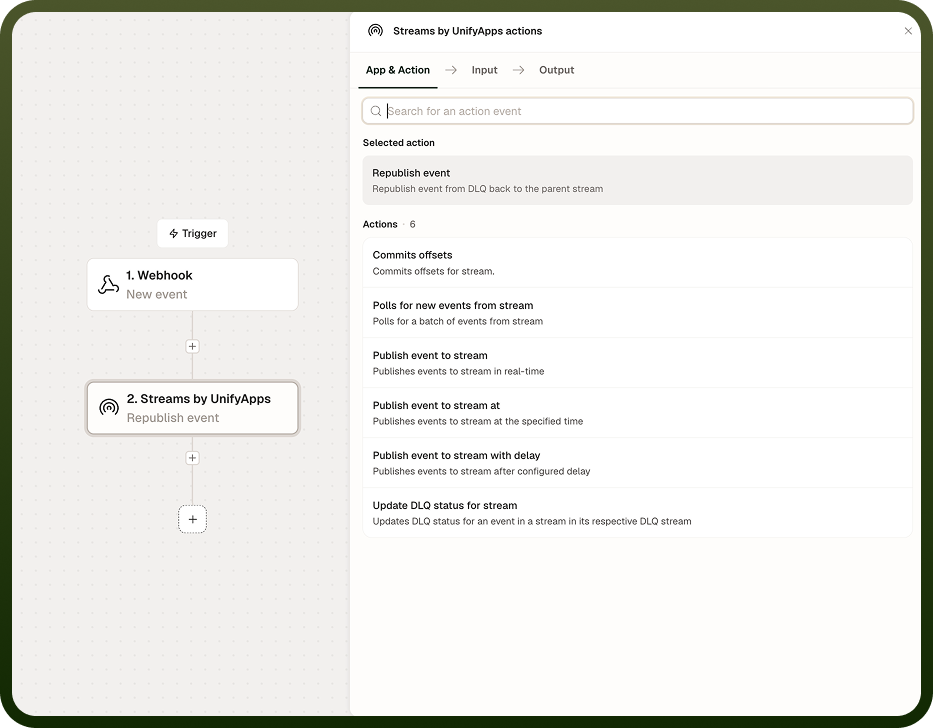Add step between Webhook and Streams nodes
933x728 pixels.
click(x=192, y=346)
